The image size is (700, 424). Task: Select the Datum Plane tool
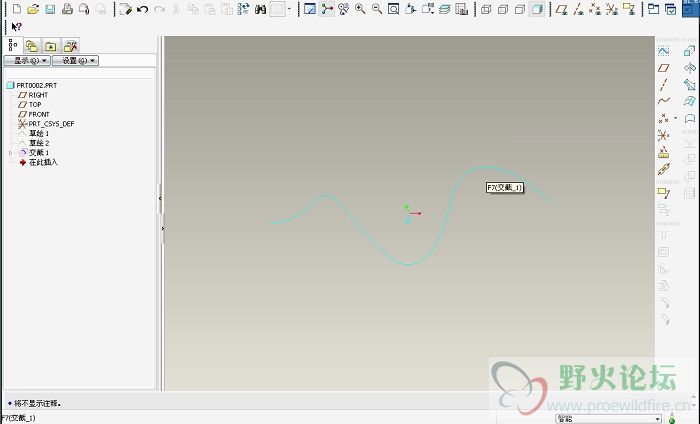[664, 68]
